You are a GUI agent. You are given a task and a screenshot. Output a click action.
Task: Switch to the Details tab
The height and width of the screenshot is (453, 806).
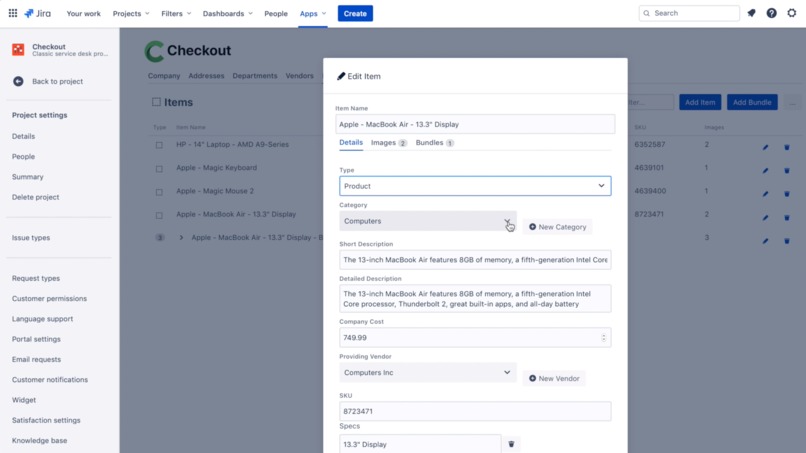tap(351, 142)
